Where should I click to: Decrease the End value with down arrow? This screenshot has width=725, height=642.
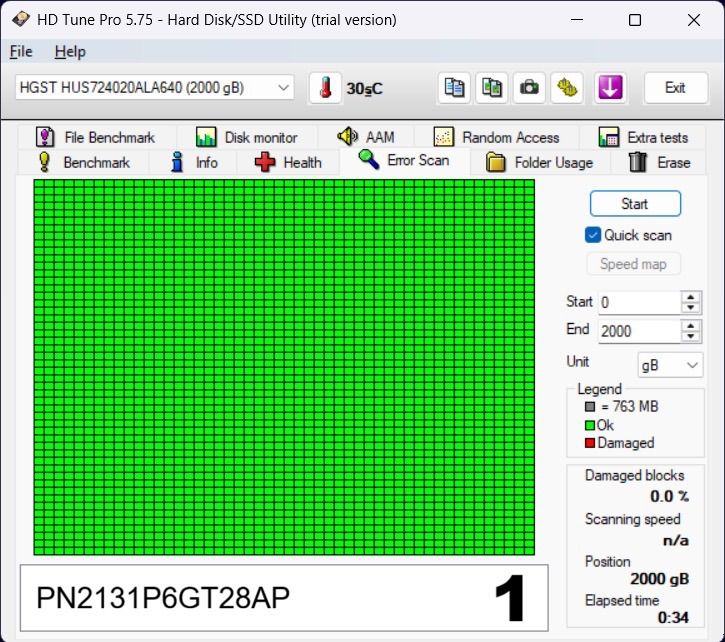[x=691, y=337]
